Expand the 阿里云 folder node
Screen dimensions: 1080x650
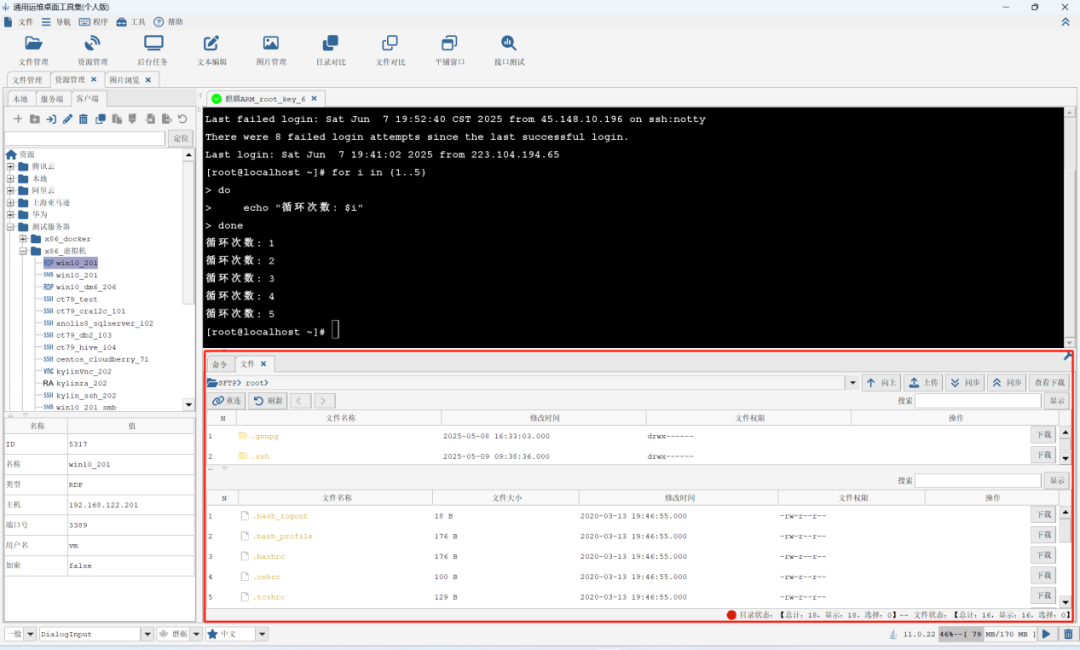pyautogui.click(x=10, y=191)
